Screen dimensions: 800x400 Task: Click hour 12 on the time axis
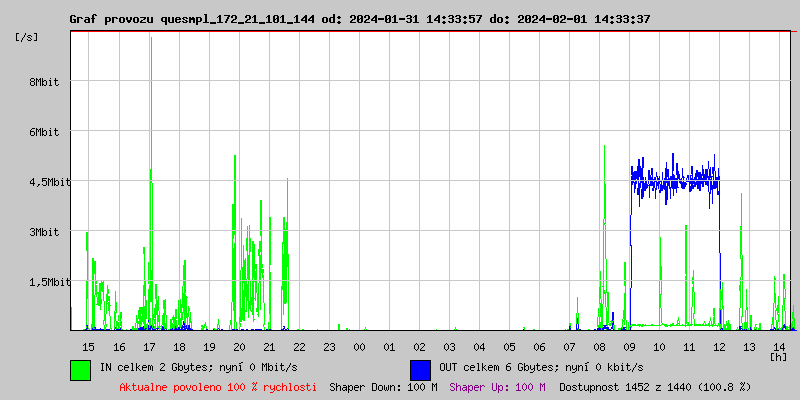click(719, 346)
